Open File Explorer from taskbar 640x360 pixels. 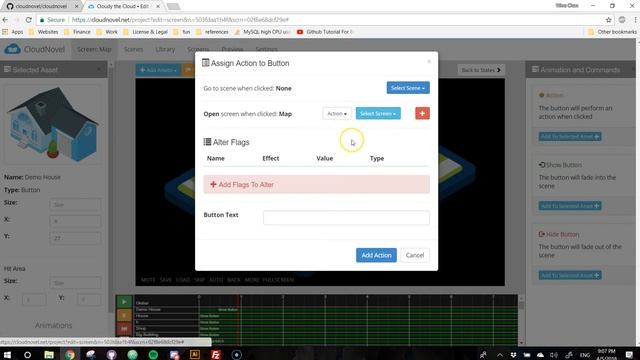[49, 354]
